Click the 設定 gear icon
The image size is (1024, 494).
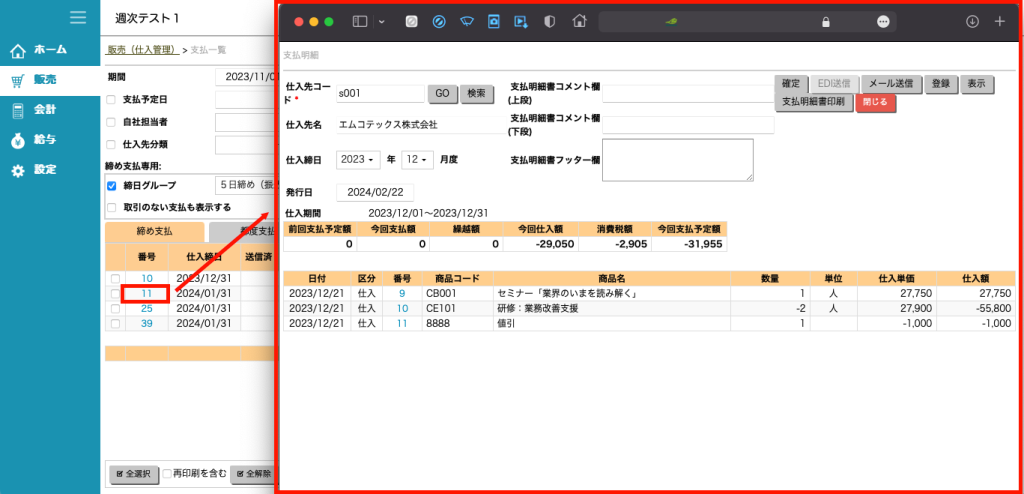pos(18,171)
